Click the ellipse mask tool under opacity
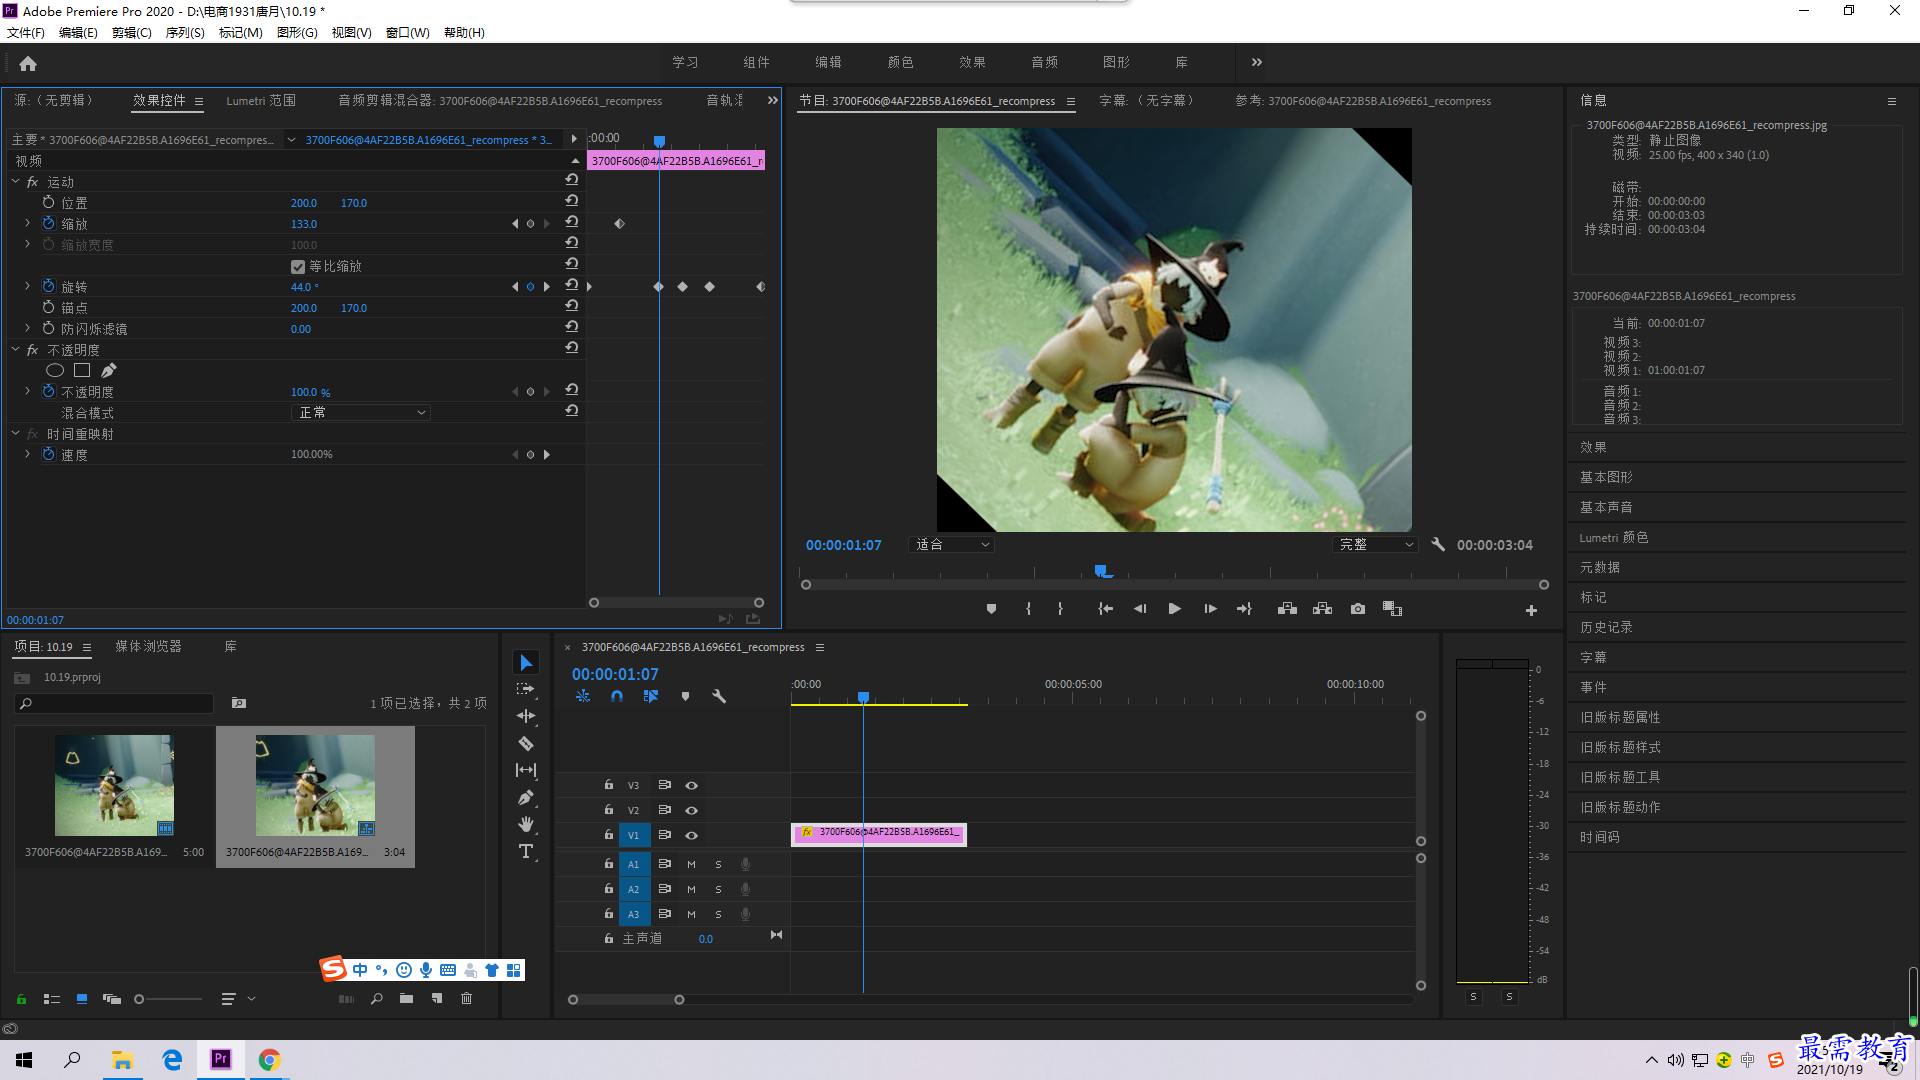The image size is (1920, 1080). click(55, 371)
